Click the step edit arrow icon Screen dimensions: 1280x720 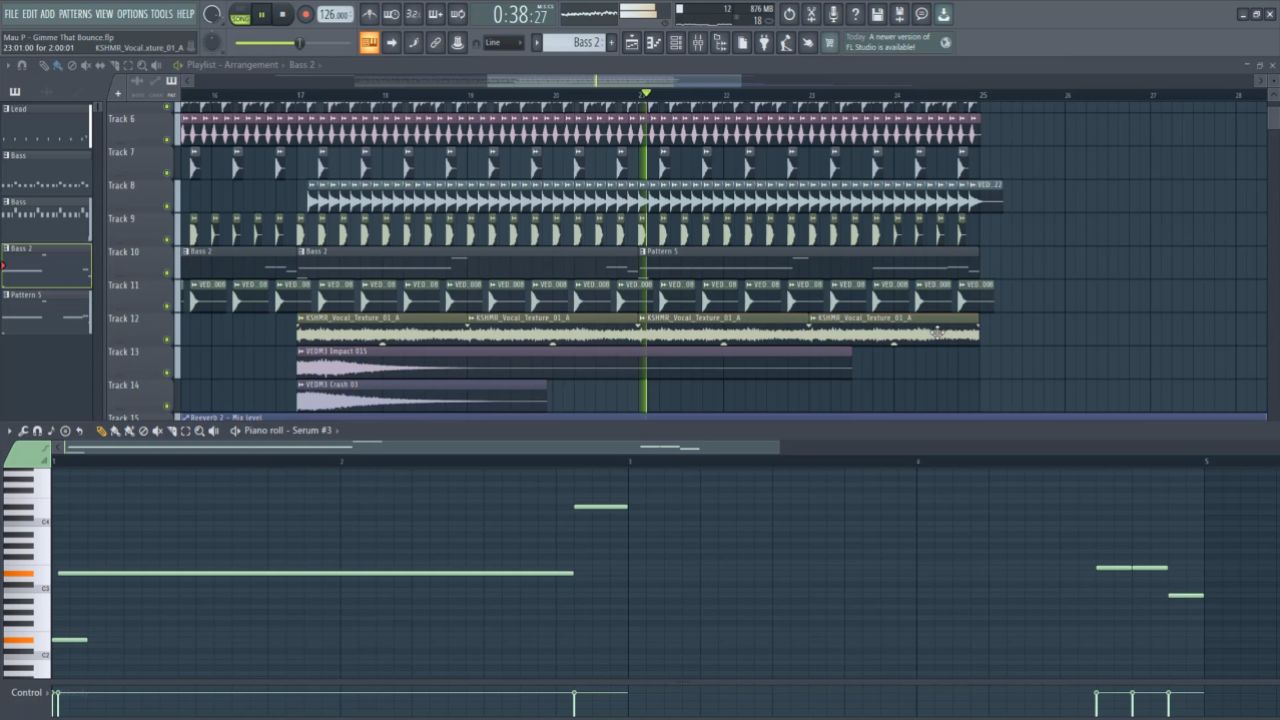[x=391, y=43]
